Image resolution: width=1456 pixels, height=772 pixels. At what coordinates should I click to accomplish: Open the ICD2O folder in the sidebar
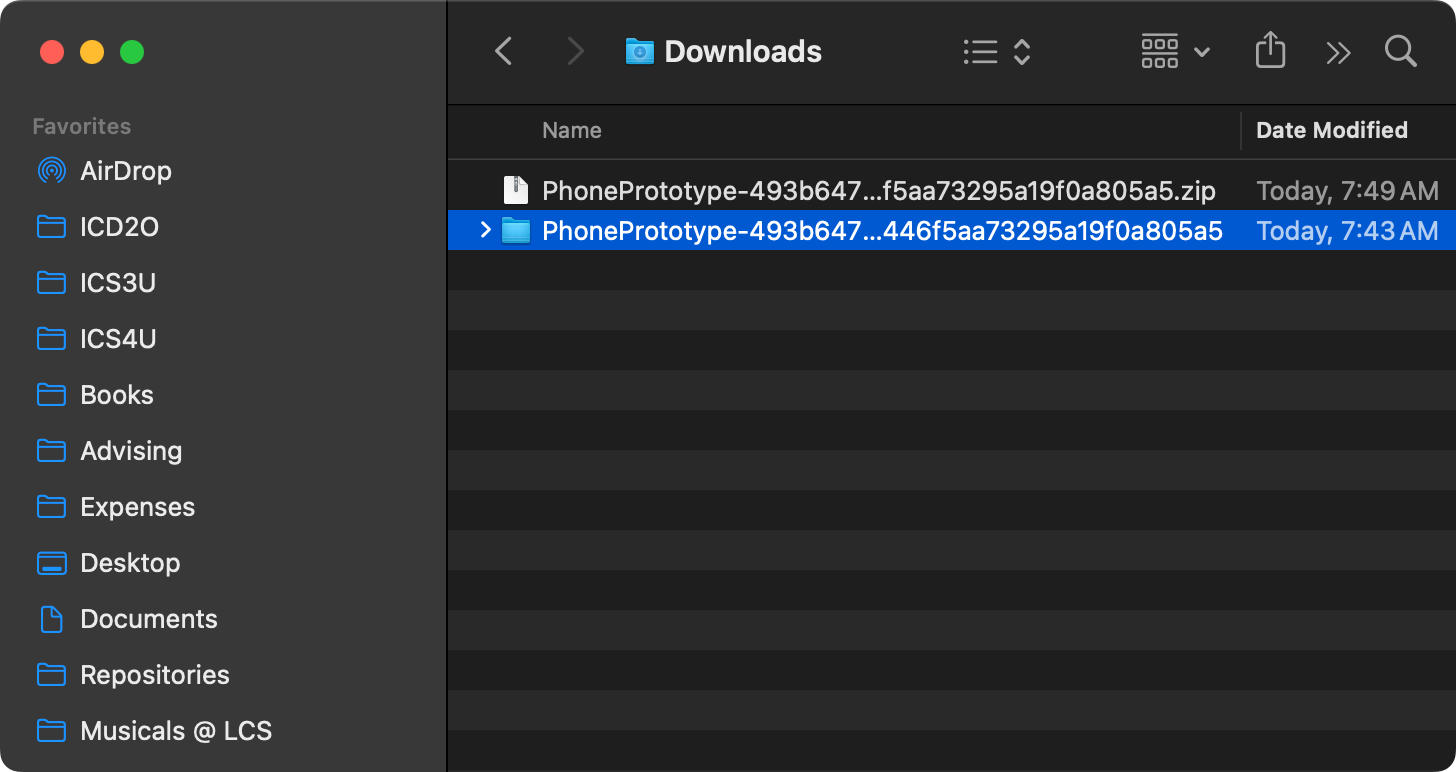pyautogui.click(x=119, y=226)
